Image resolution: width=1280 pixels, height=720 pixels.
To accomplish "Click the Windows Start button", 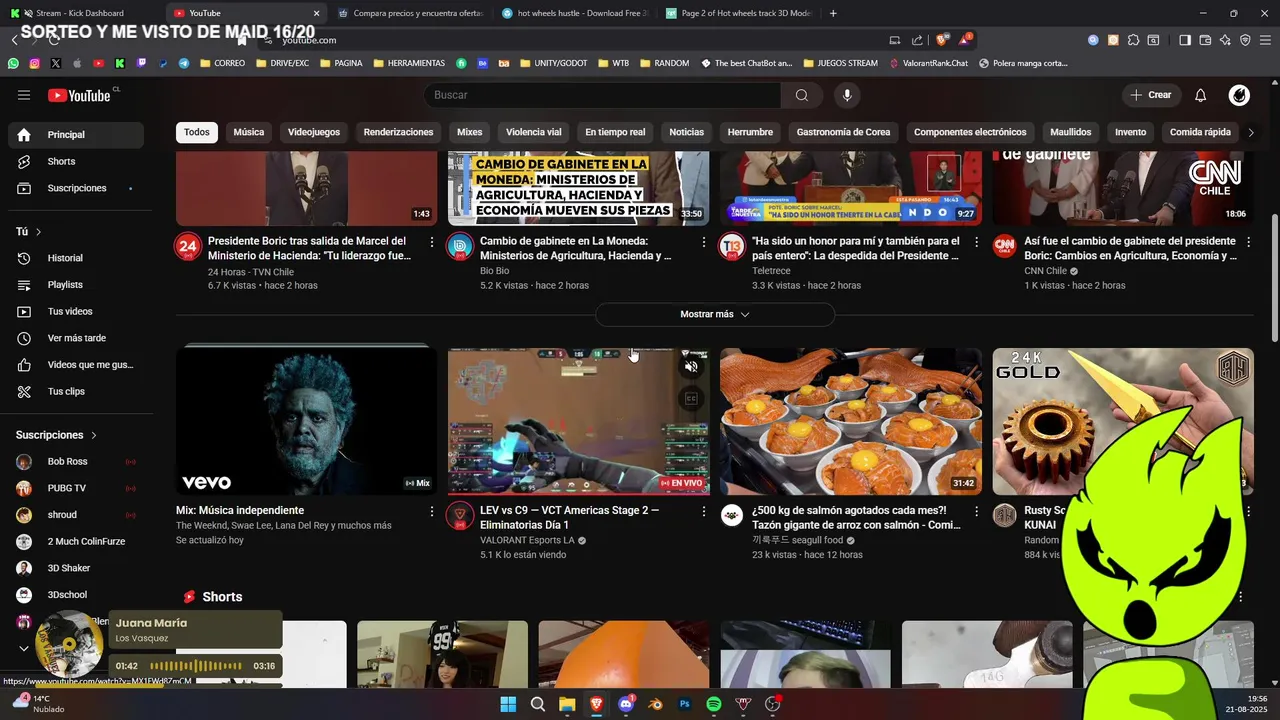I will (508, 704).
